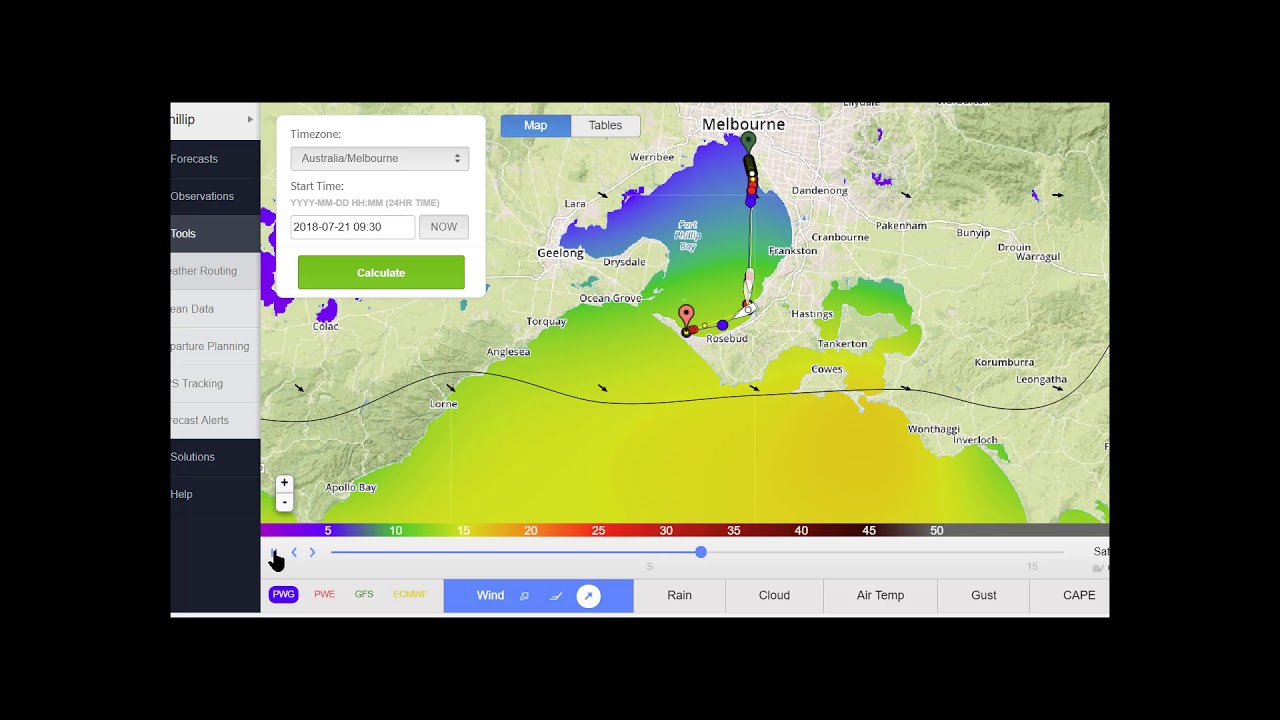1280x720 pixels.
Task: Click the red destination pin near Rosebud
Action: pos(686,318)
